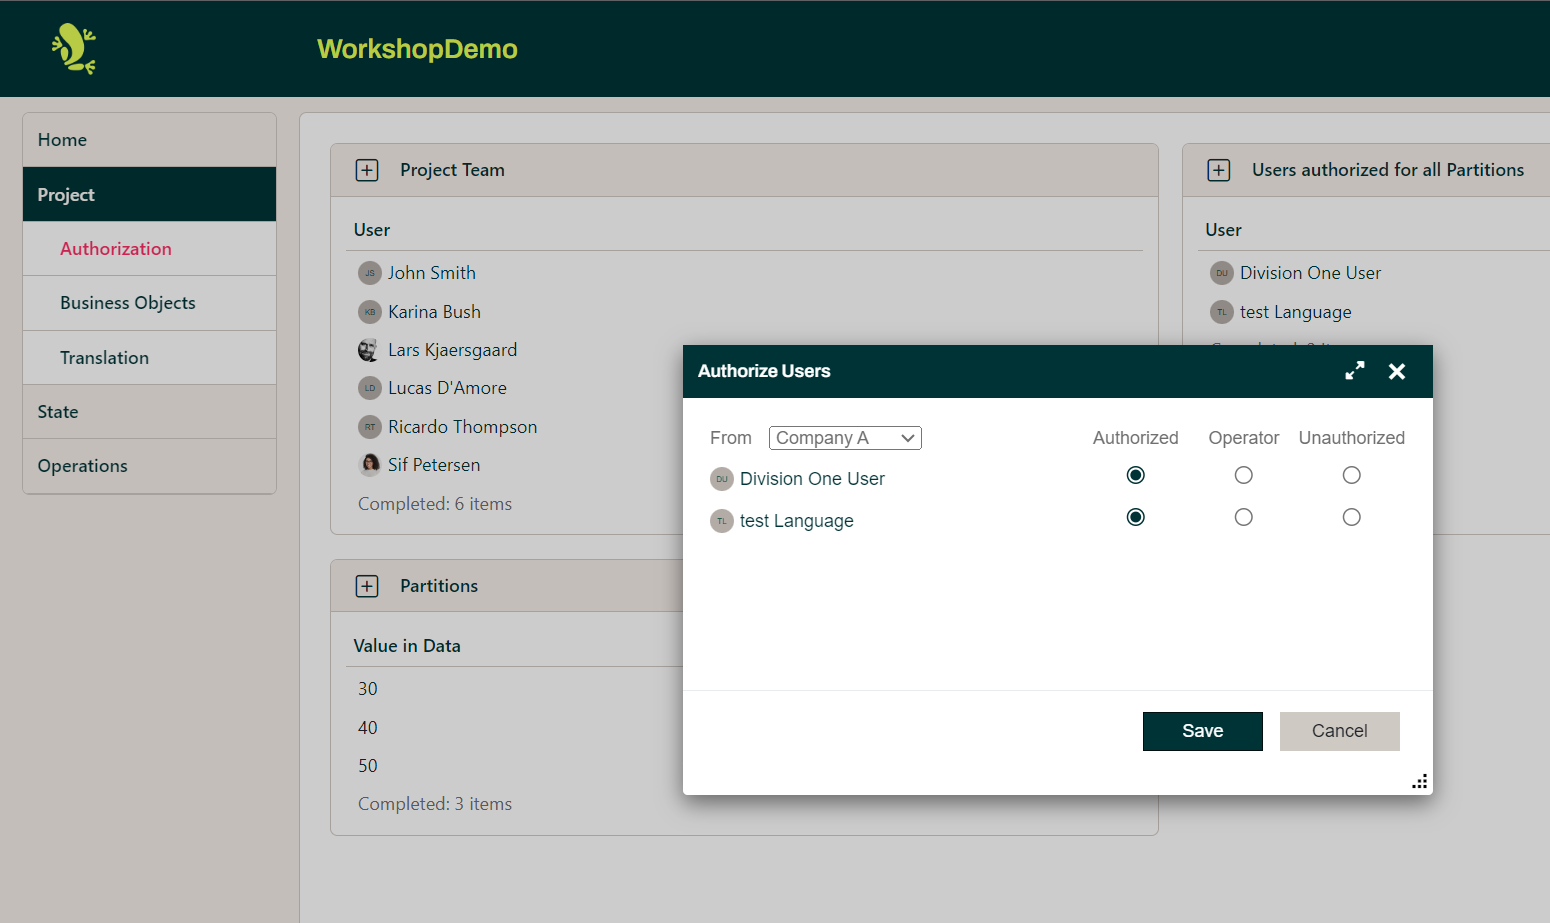Image resolution: width=1550 pixels, height=923 pixels.
Task: Select Authorized for Division One User
Action: (1135, 475)
